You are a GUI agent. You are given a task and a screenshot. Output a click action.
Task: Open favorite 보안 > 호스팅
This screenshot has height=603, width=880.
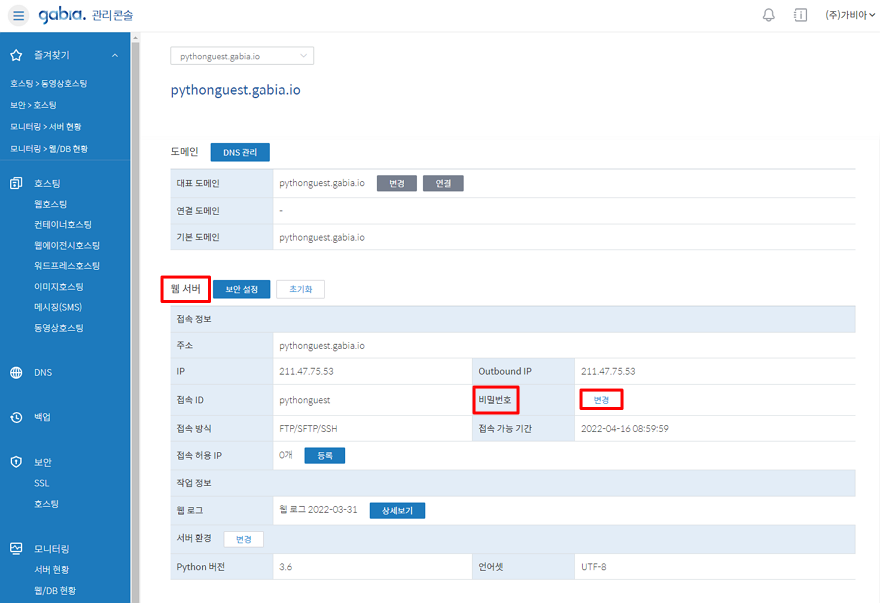point(33,105)
